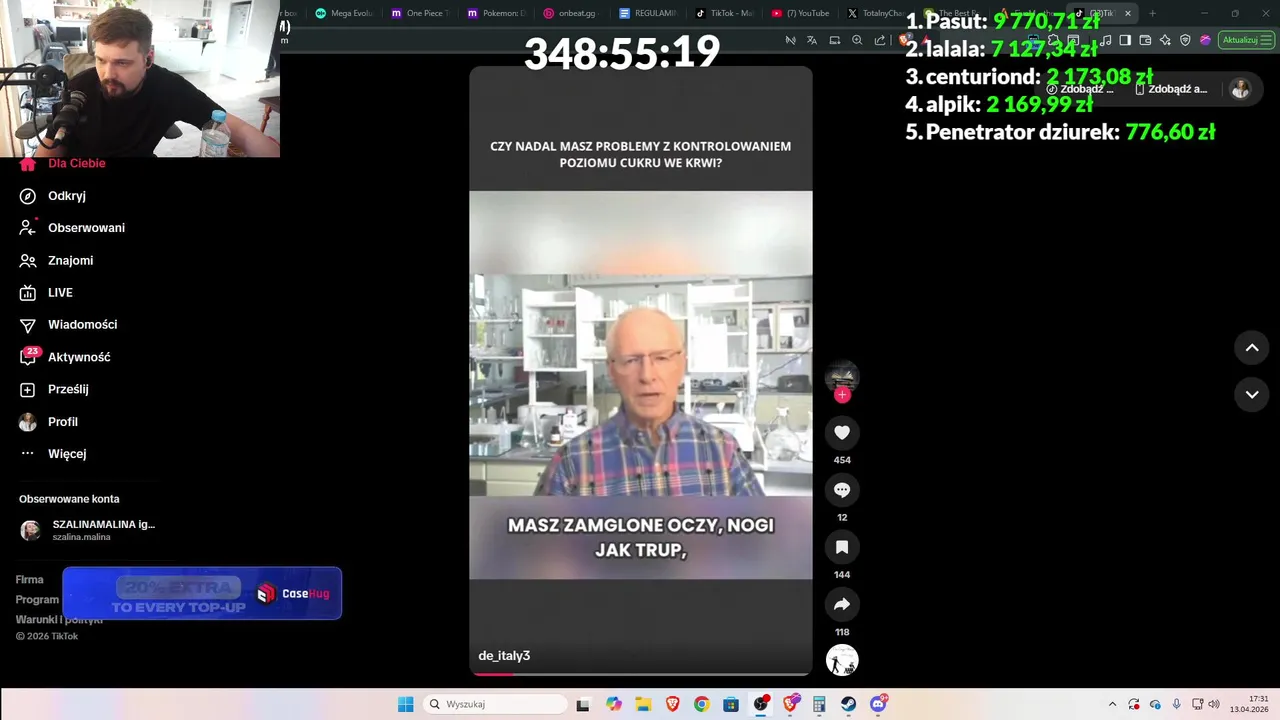Expand the Więcej more options

tap(53, 454)
